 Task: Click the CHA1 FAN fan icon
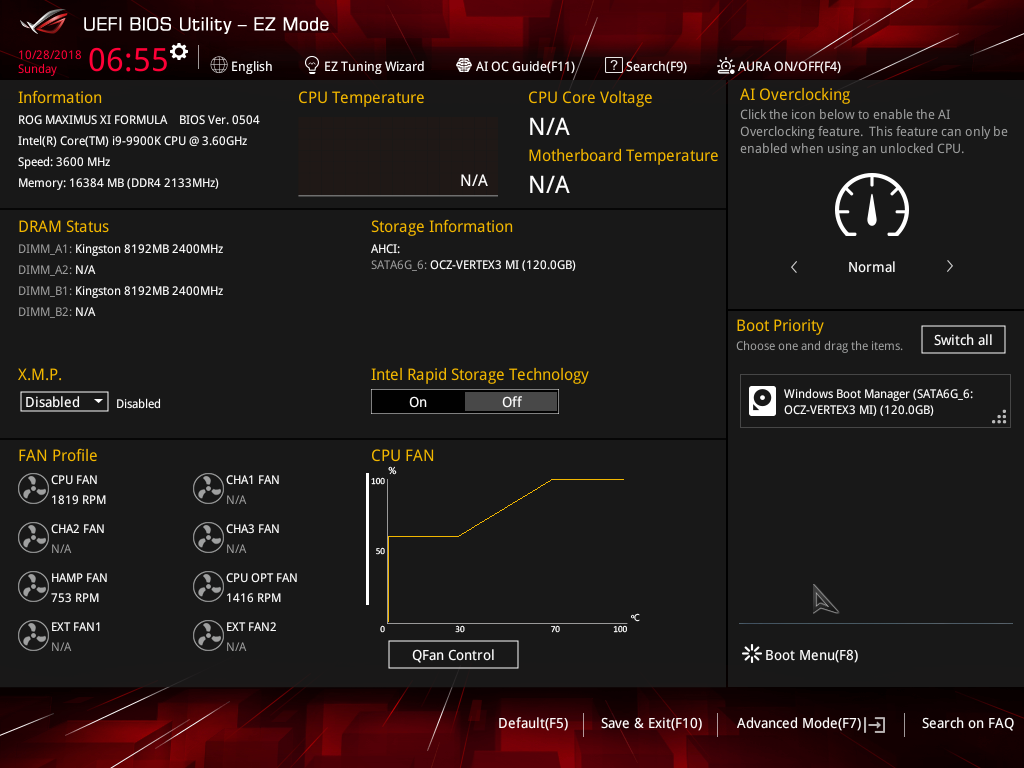(x=208, y=488)
